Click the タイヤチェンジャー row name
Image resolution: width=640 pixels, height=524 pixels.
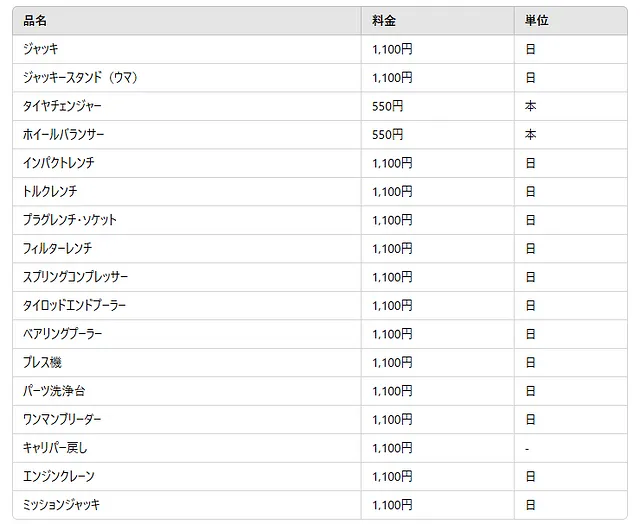pyautogui.click(x=62, y=106)
